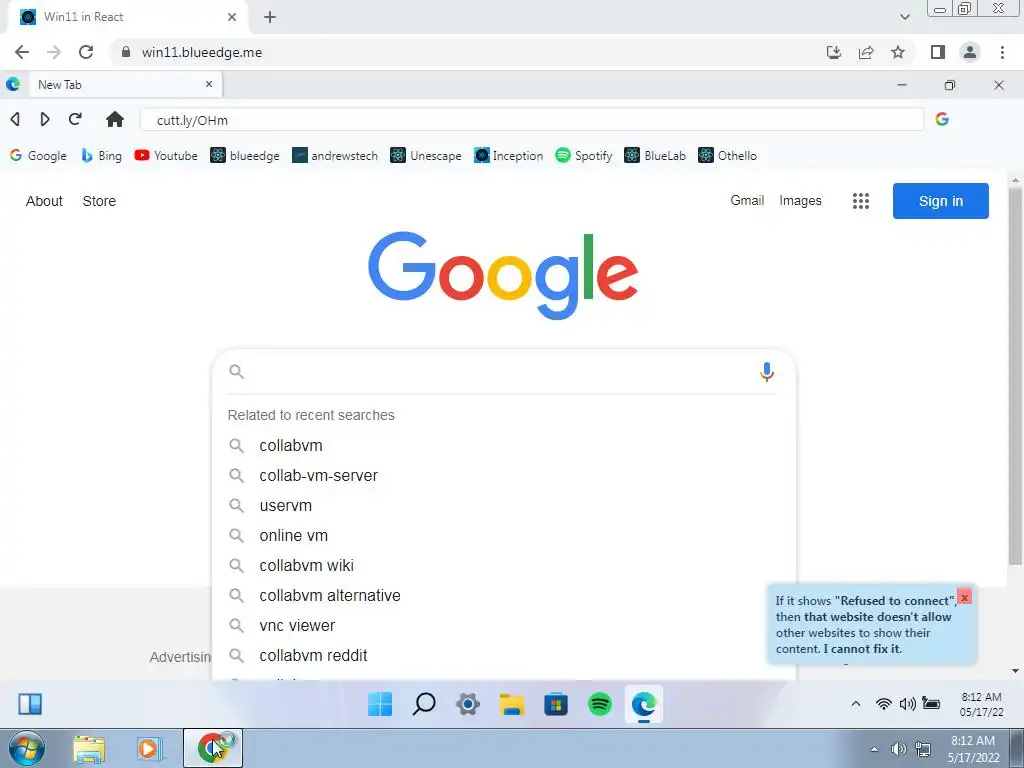The image size is (1024, 768).
Task: Click Chrome install app icon
Action: tap(834, 52)
